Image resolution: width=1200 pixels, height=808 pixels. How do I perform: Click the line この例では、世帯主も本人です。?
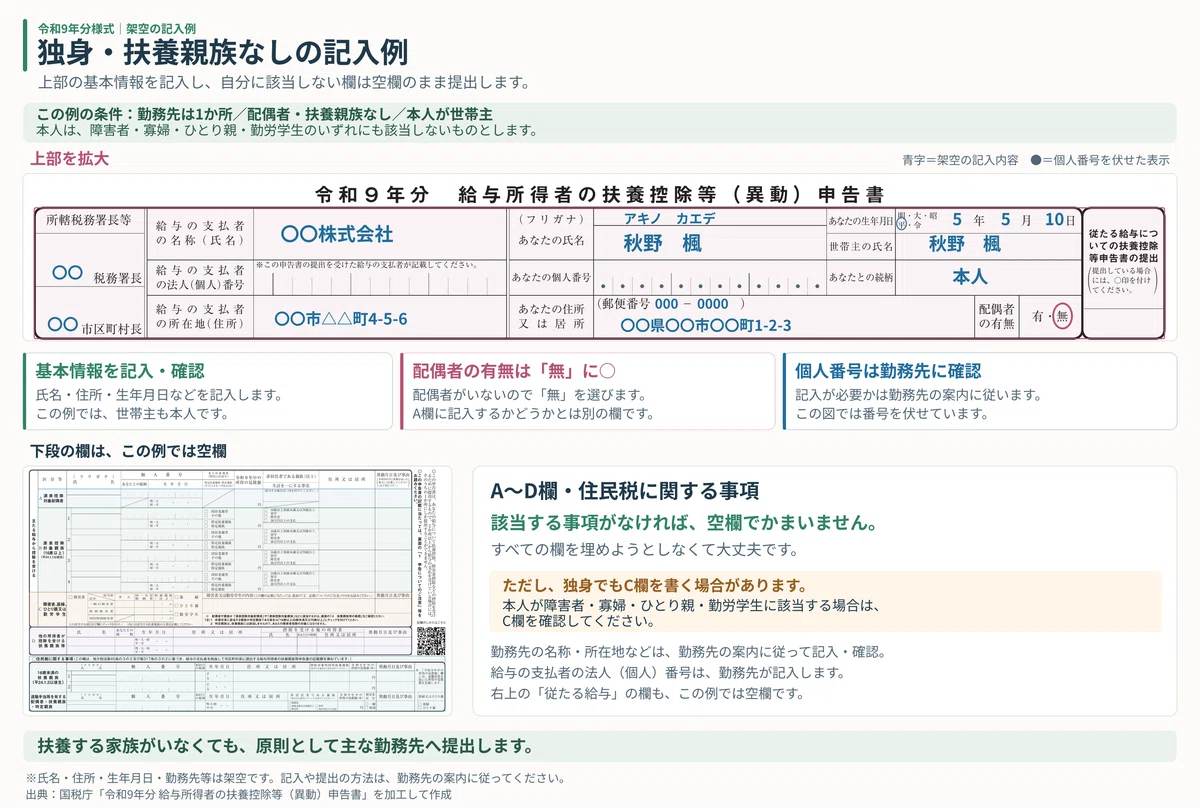point(133,413)
